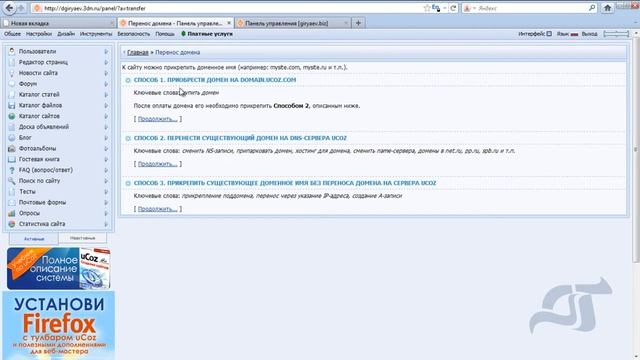Open the Дизайн menu
Viewport: 640px width, 360px height.
(x=66, y=34)
